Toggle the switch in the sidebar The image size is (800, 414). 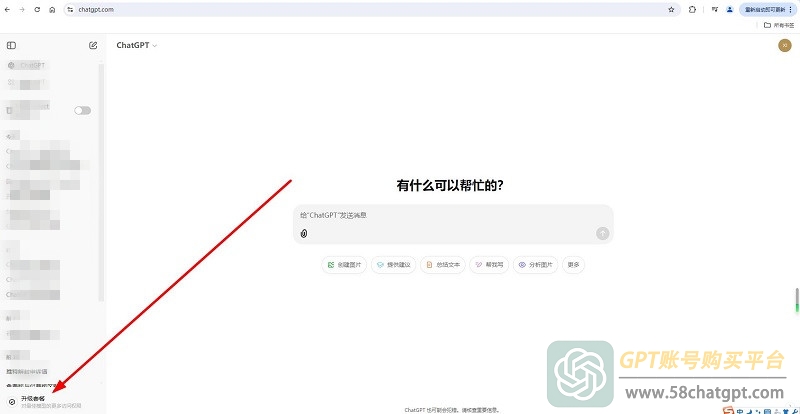(83, 110)
